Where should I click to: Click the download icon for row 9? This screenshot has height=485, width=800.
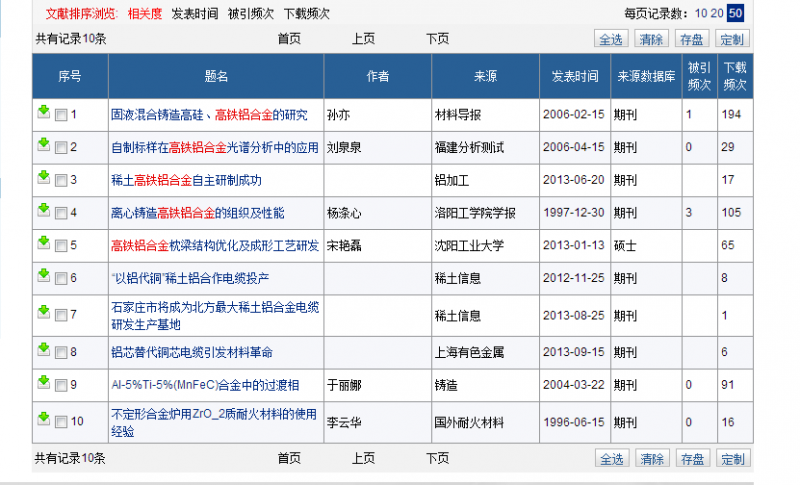(x=44, y=381)
